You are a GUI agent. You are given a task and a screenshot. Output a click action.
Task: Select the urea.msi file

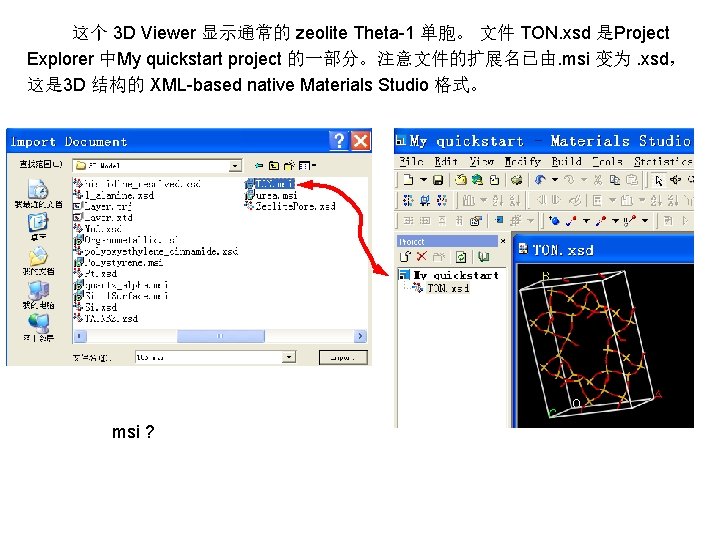point(271,195)
